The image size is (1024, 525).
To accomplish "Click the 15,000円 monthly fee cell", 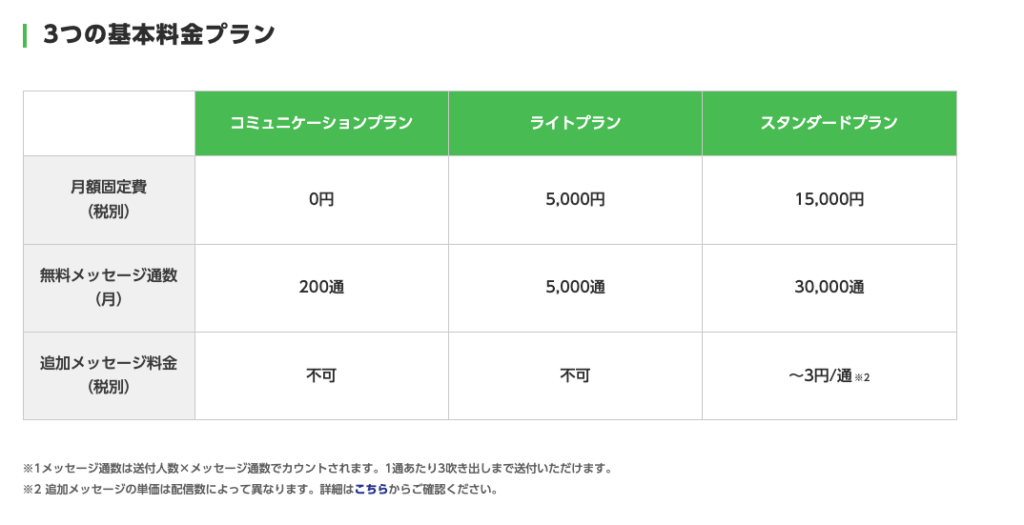I will [x=829, y=200].
